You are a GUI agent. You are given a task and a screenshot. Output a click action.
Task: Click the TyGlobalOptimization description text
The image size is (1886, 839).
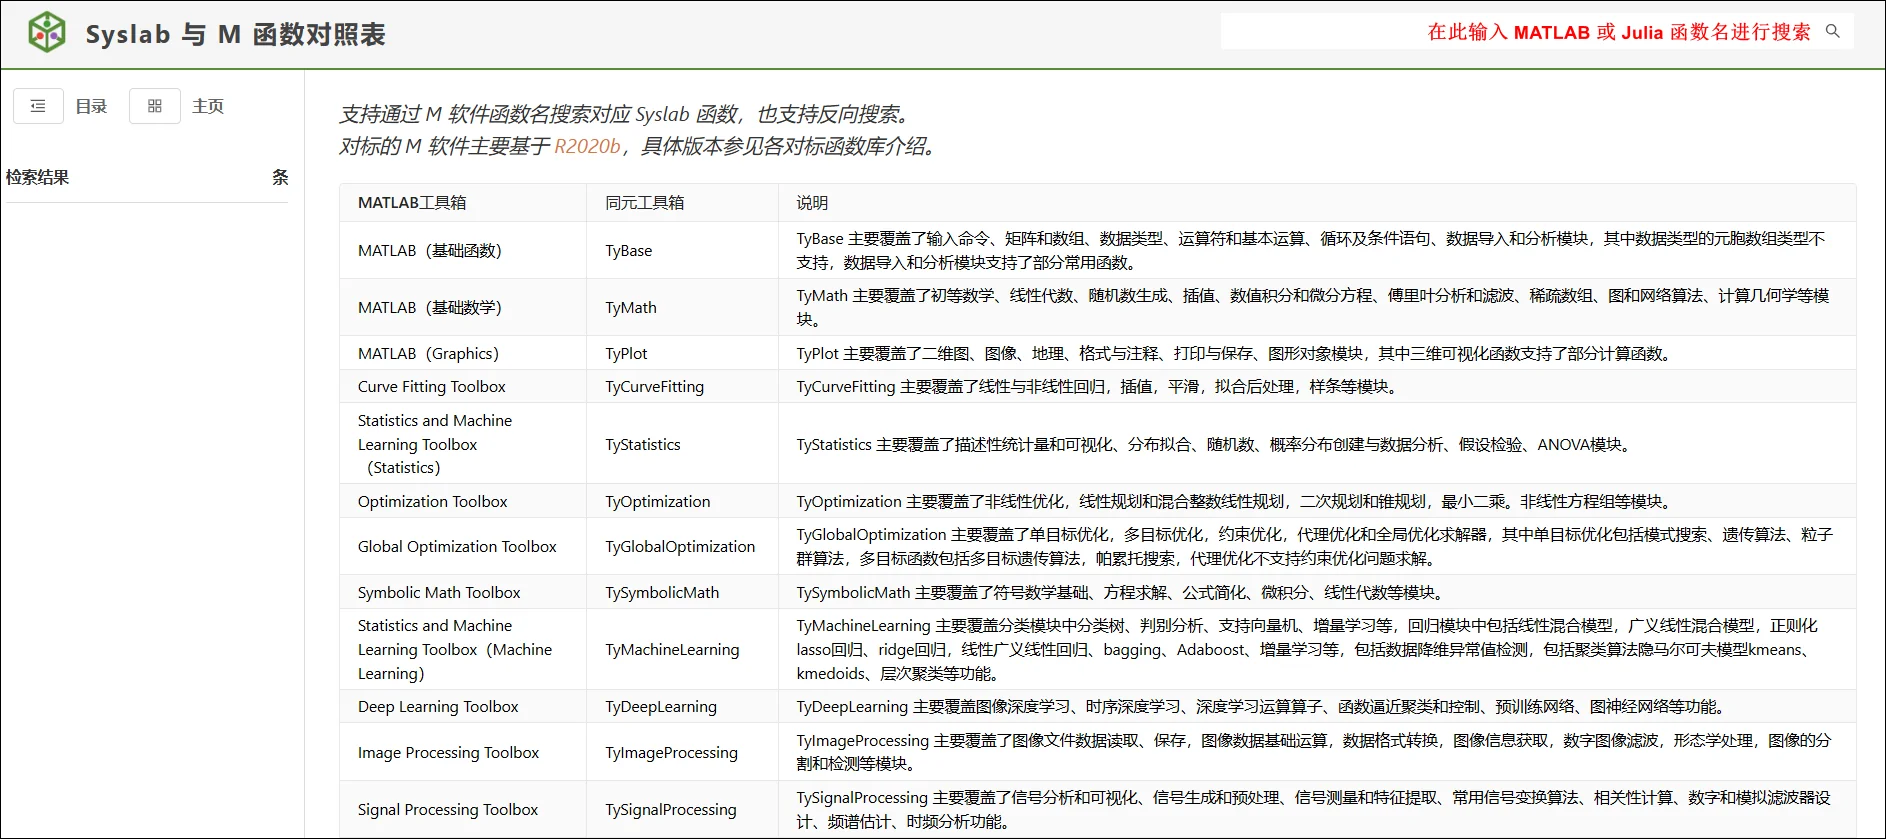(x=1315, y=546)
